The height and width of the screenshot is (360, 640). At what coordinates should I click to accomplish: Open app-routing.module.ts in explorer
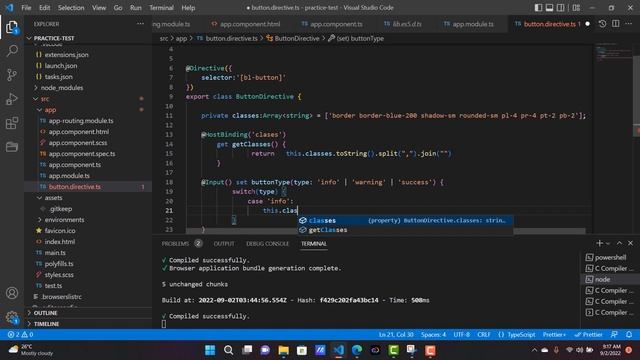click(81, 121)
